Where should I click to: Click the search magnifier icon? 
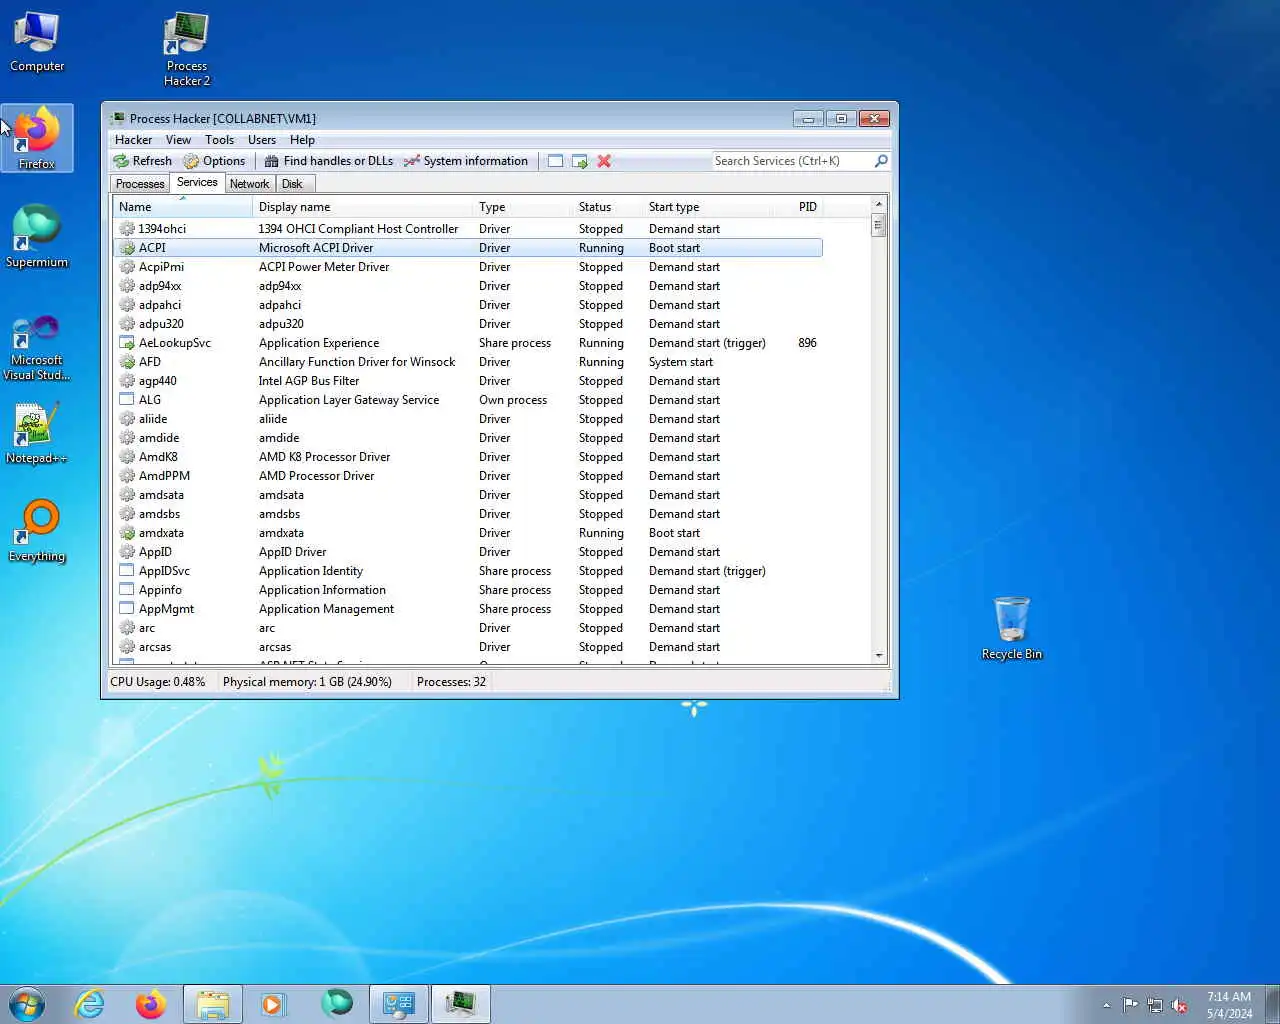point(881,161)
